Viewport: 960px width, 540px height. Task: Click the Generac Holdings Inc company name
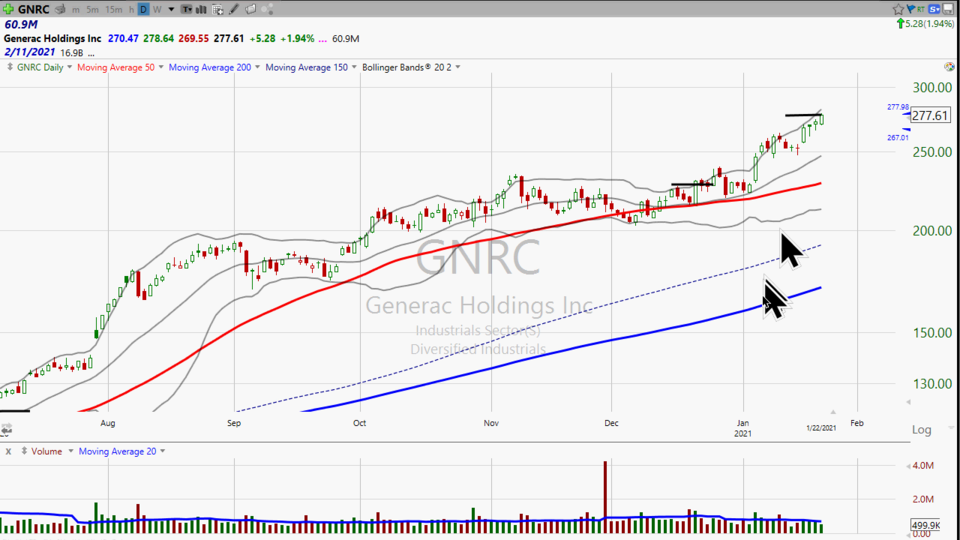(x=53, y=39)
